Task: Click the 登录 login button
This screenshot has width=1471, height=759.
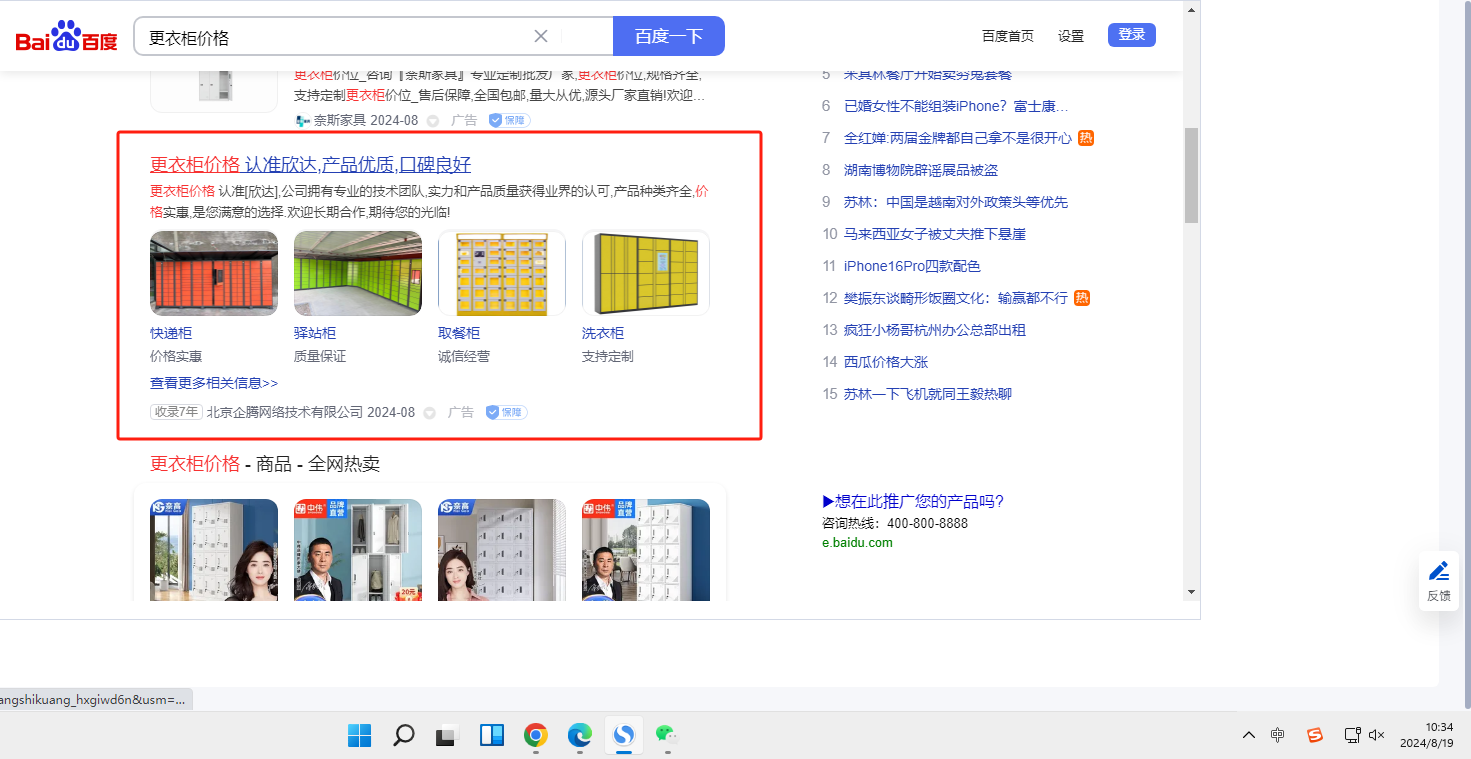Action: [1132, 35]
